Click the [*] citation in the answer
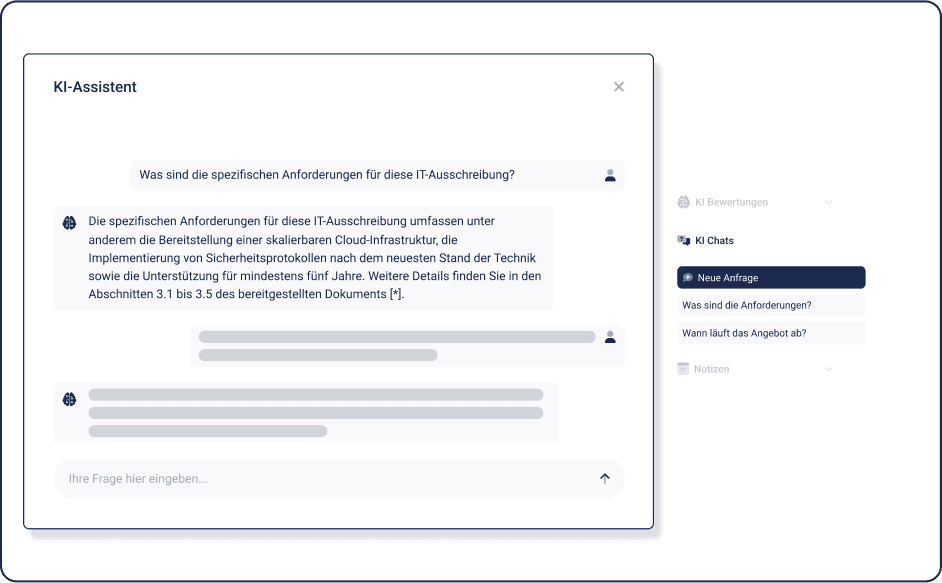 pyautogui.click(x=396, y=294)
